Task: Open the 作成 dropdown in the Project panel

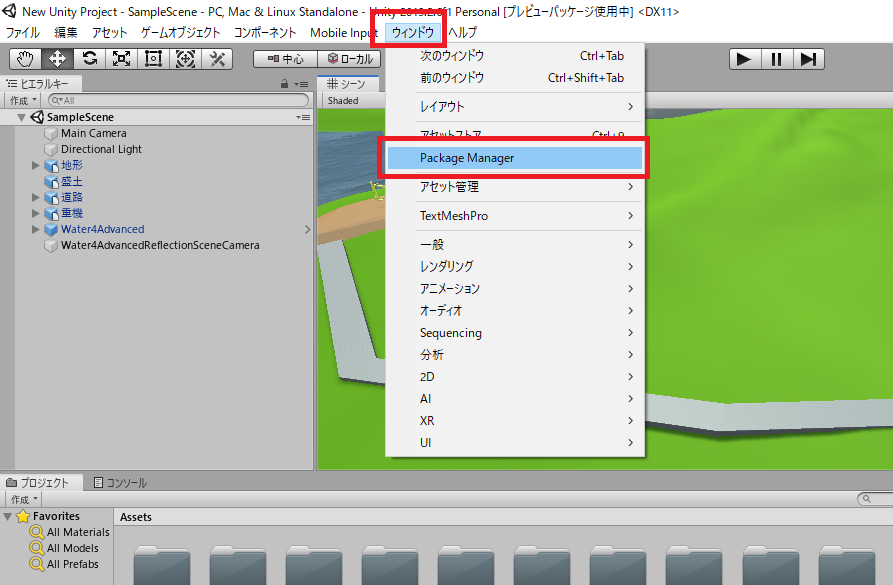Action: point(22,498)
